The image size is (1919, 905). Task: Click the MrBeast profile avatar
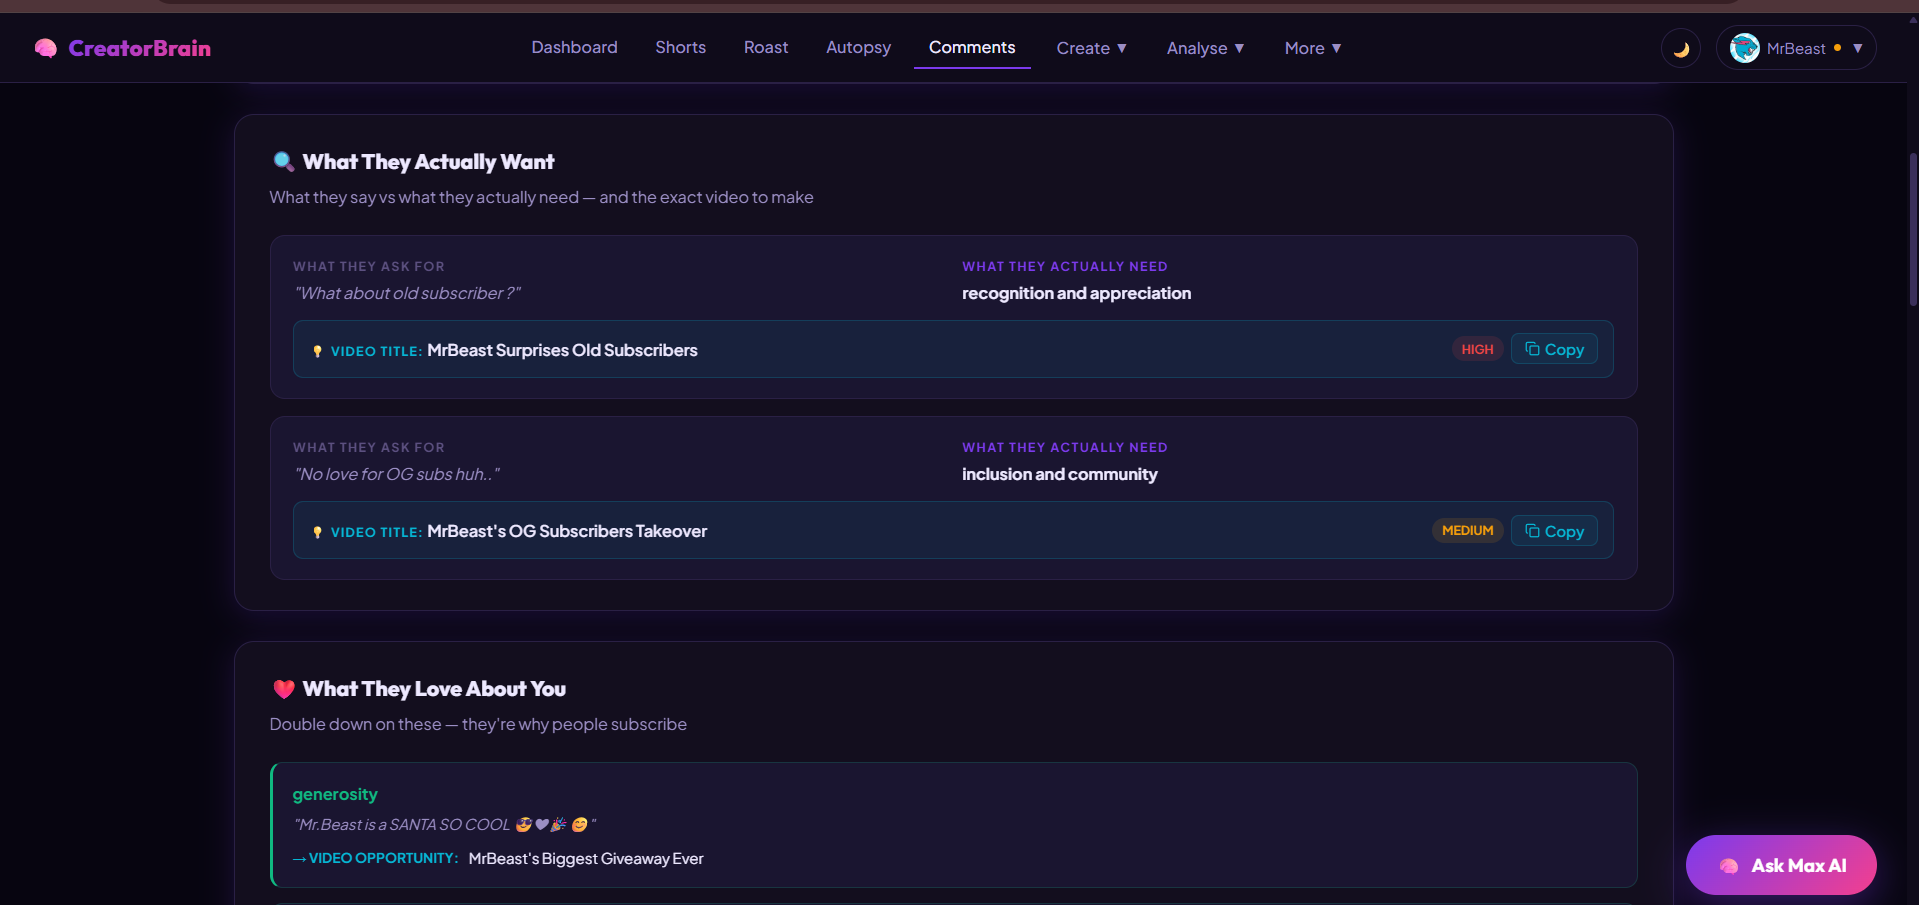pyautogui.click(x=1745, y=48)
